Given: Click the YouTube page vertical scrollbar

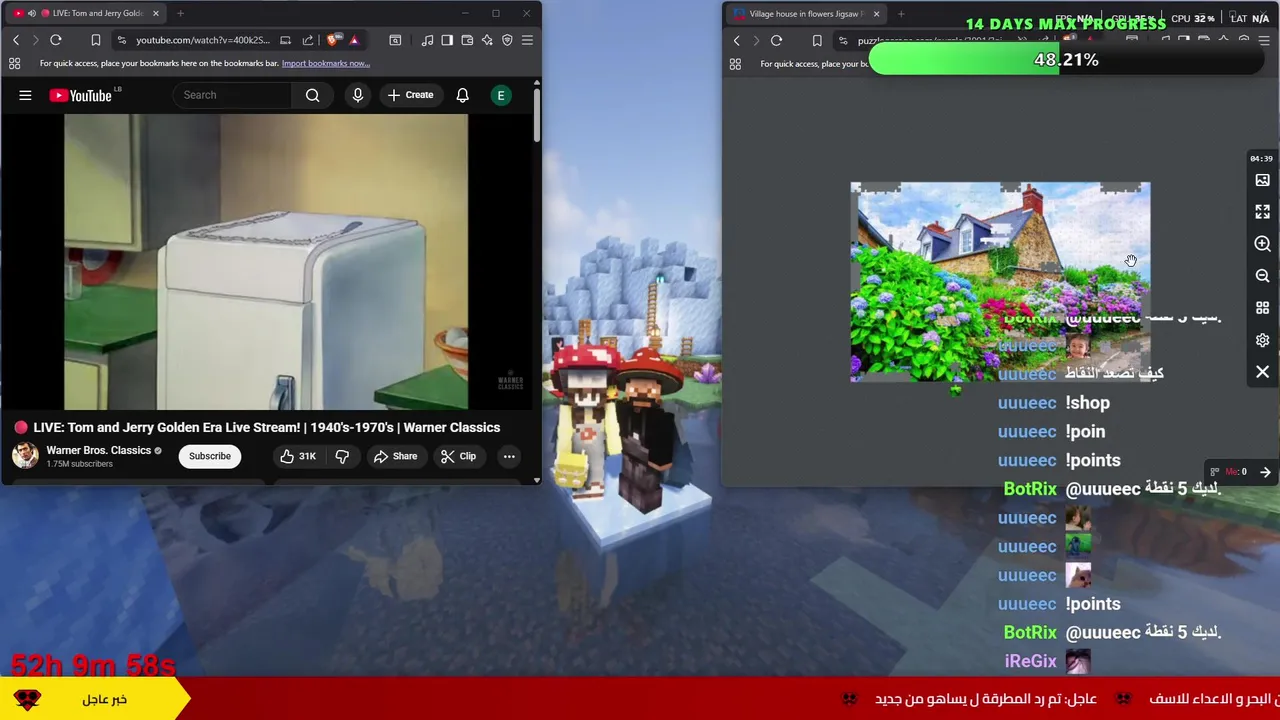Looking at the screenshot, I should pyautogui.click(x=536, y=115).
